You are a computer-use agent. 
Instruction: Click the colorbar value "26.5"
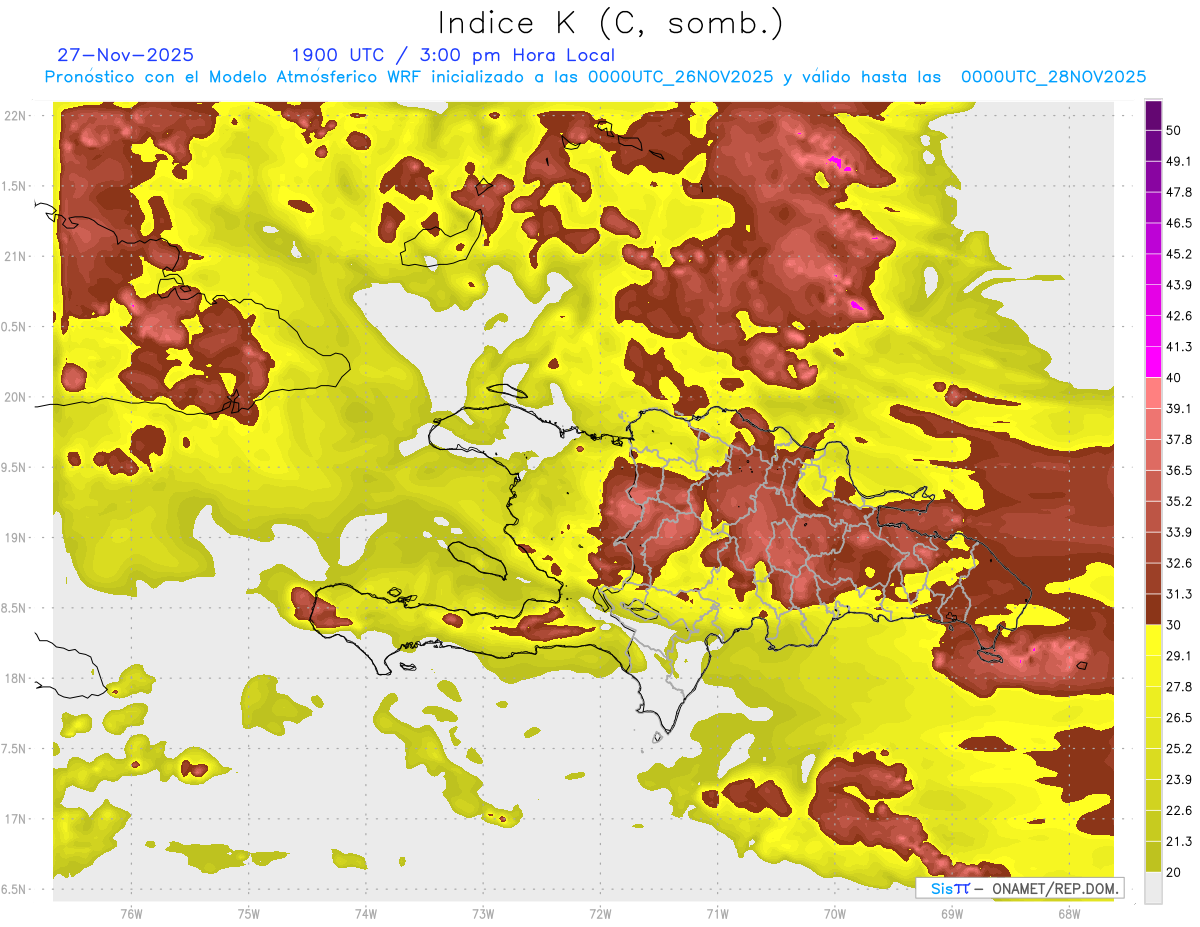tap(1178, 719)
